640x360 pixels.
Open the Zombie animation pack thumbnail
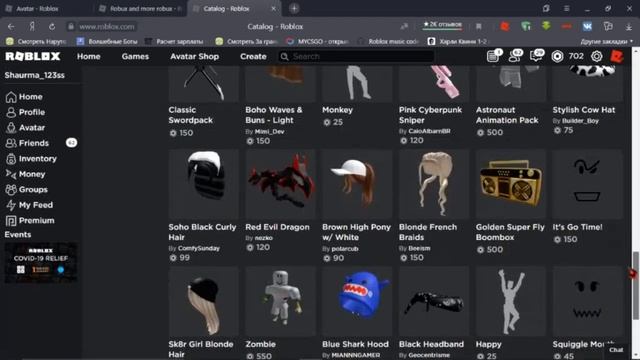280,301
